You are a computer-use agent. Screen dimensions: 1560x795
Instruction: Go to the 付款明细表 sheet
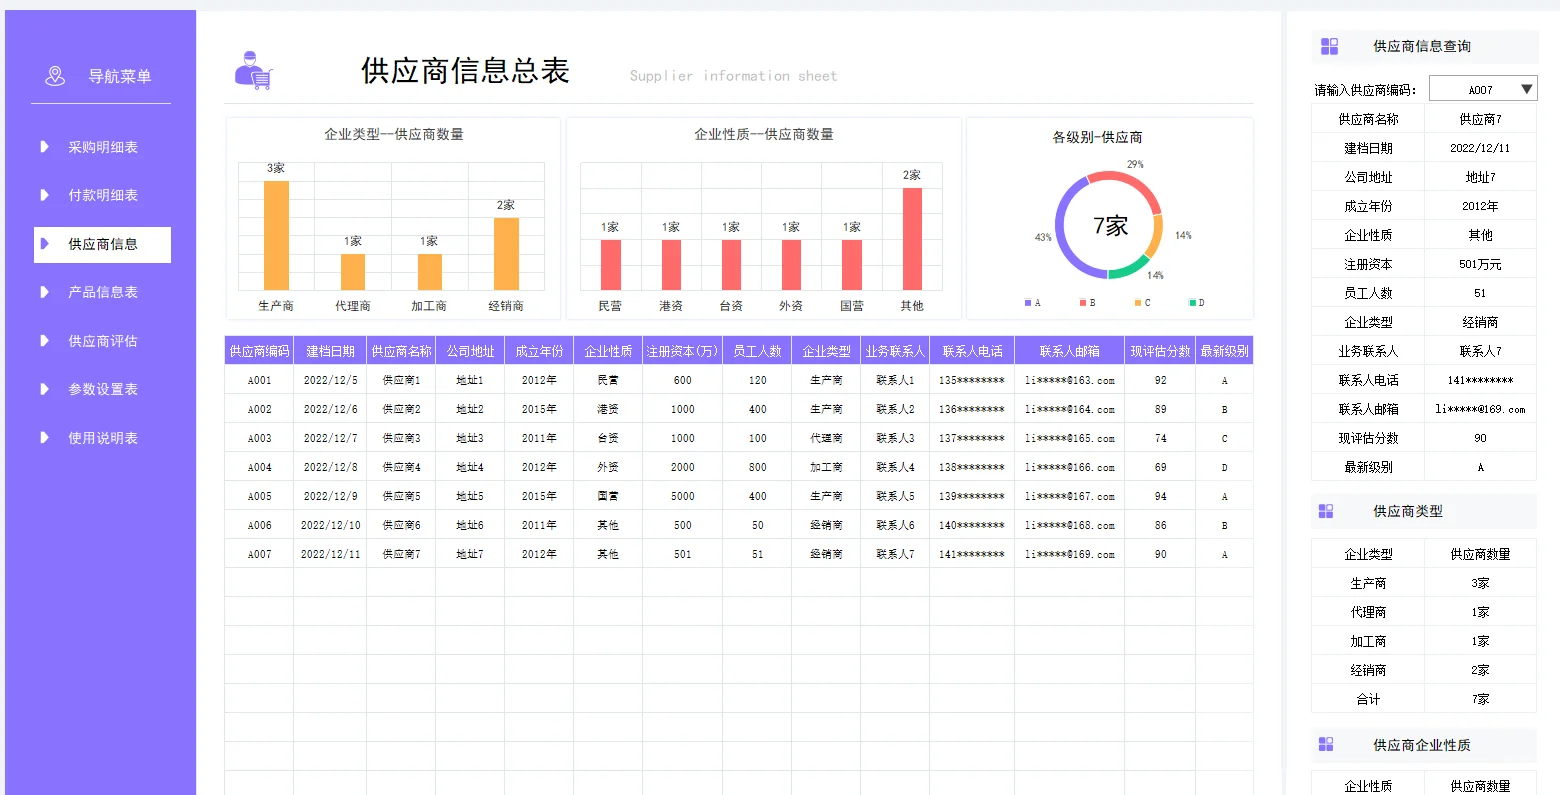click(102, 195)
